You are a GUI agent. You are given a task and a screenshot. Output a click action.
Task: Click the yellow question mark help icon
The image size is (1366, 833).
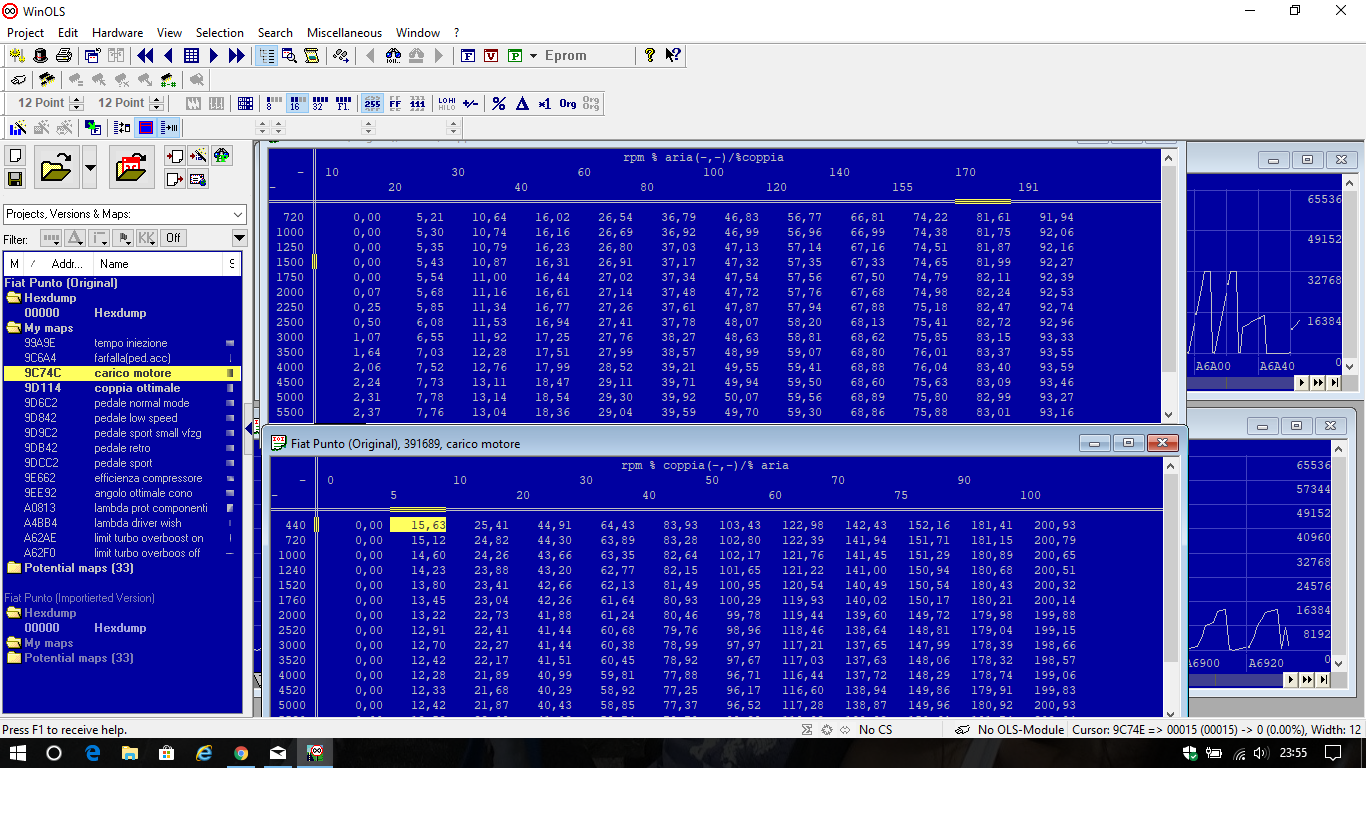click(650, 56)
